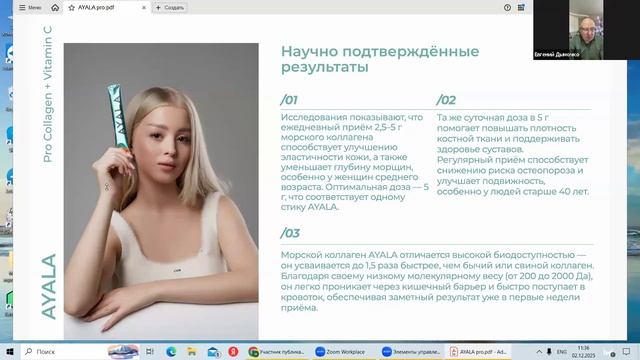This screenshot has height=360, width=640.
Task: Select the AYALA pro.pdf tab
Action: [107, 7]
